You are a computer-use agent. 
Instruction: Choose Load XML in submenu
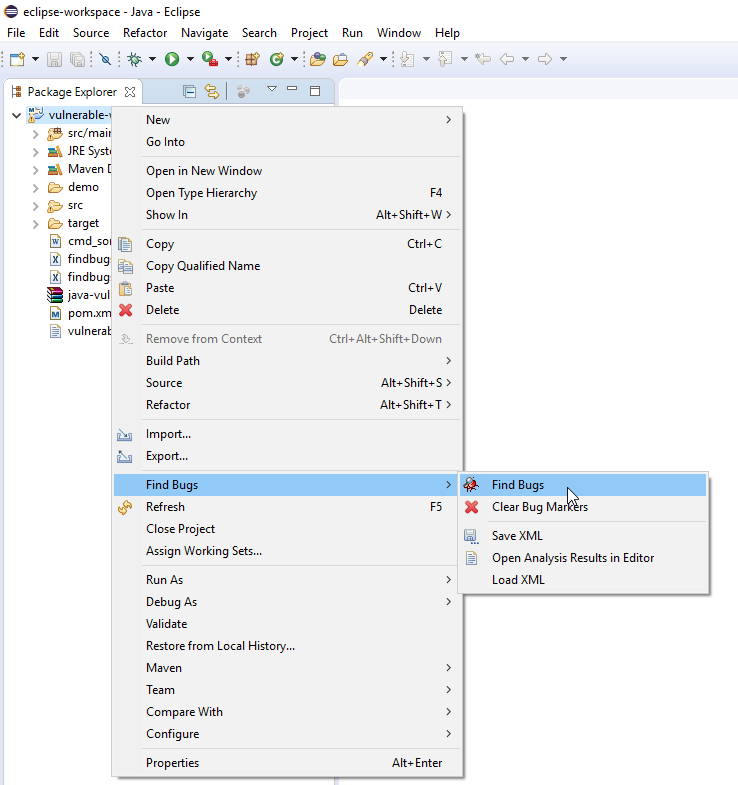pyautogui.click(x=583, y=580)
